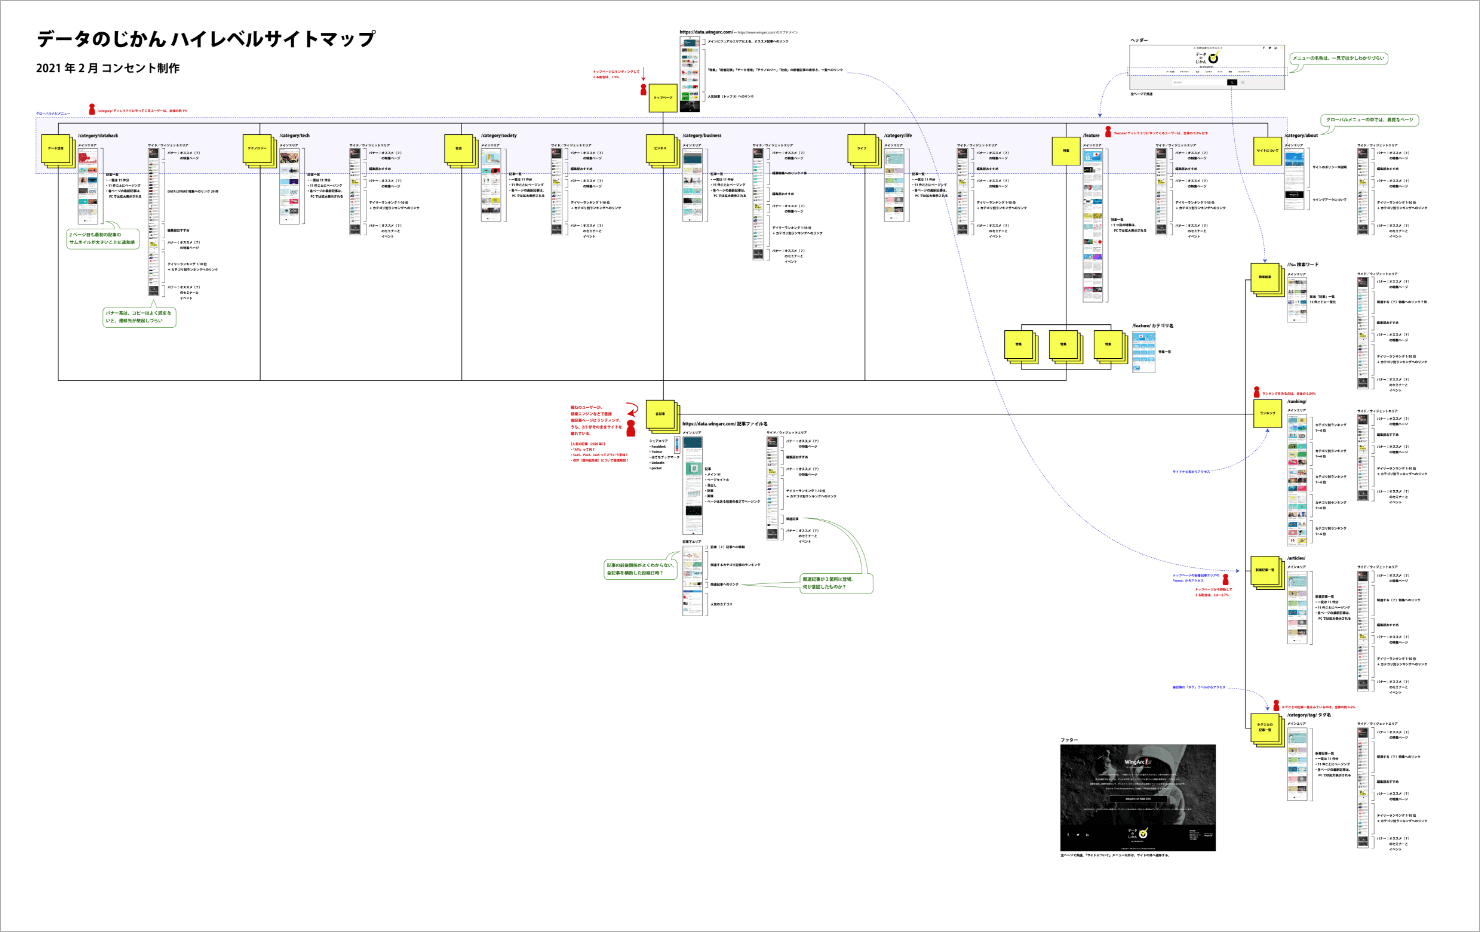Select the yellow note for /category/about
1480x932 pixels.
coord(1267,149)
